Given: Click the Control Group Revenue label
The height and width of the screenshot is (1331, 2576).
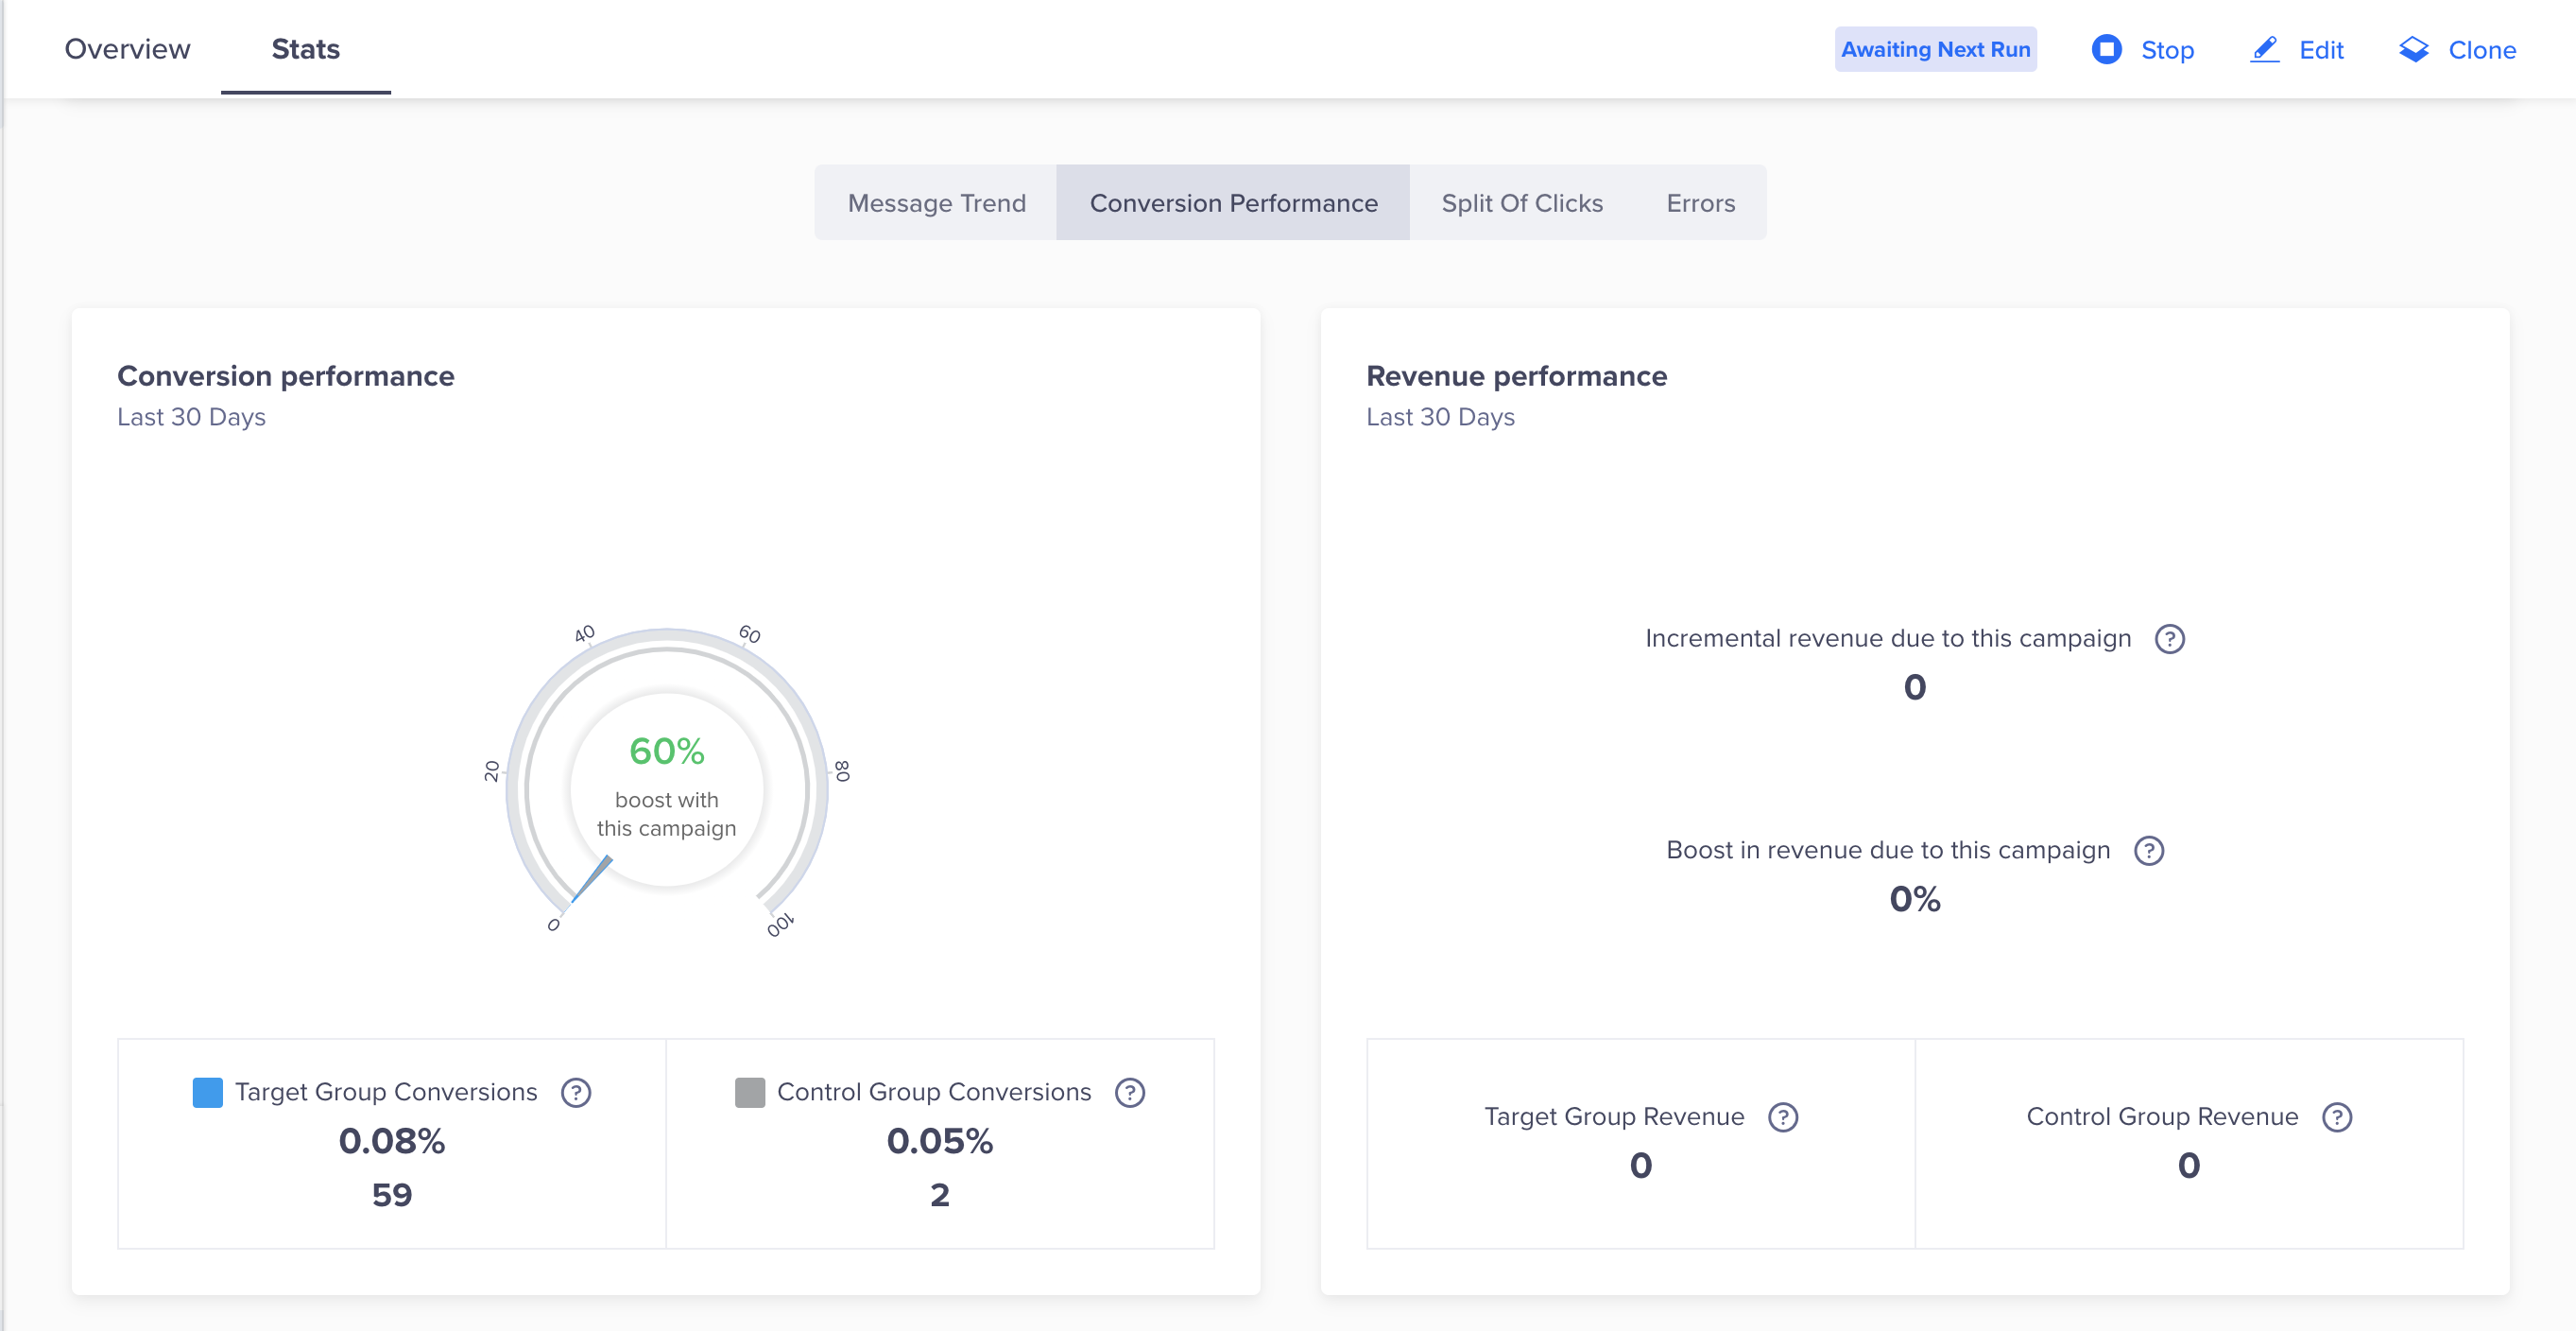Looking at the screenshot, I should tap(2162, 1117).
